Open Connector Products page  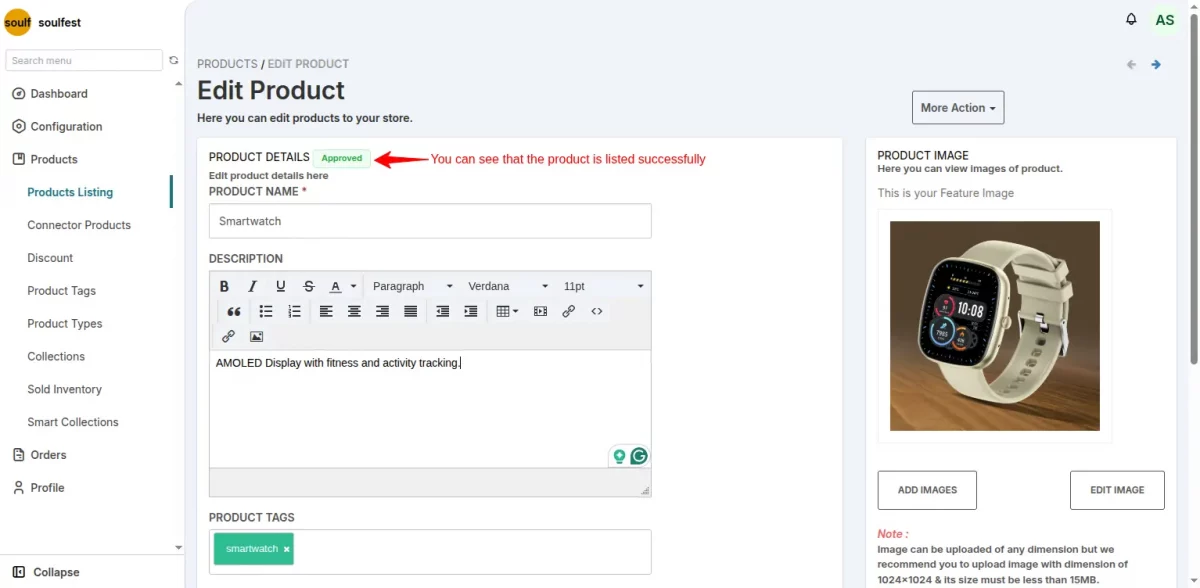coord(79,225)
